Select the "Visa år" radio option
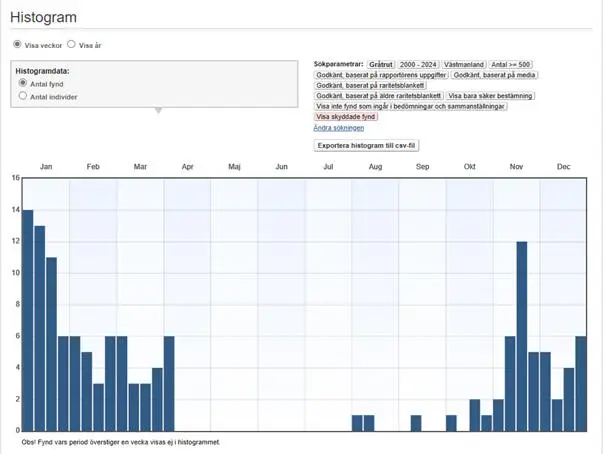603x454 pixels. pyautogui.click(x=71, y=45)
